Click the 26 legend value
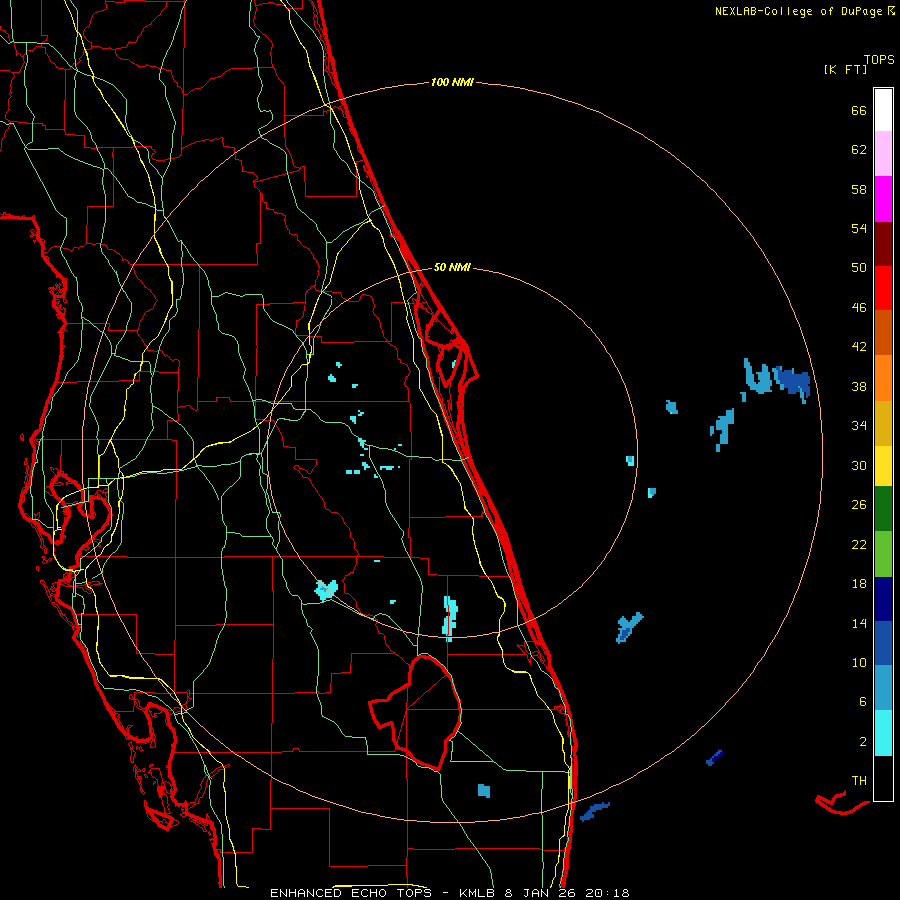Screen dimensions: 900x900 859,505
